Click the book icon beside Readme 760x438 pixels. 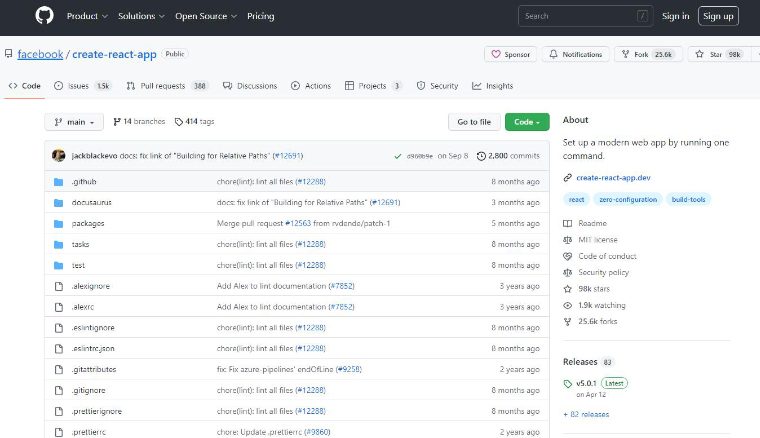click(568, 223)
